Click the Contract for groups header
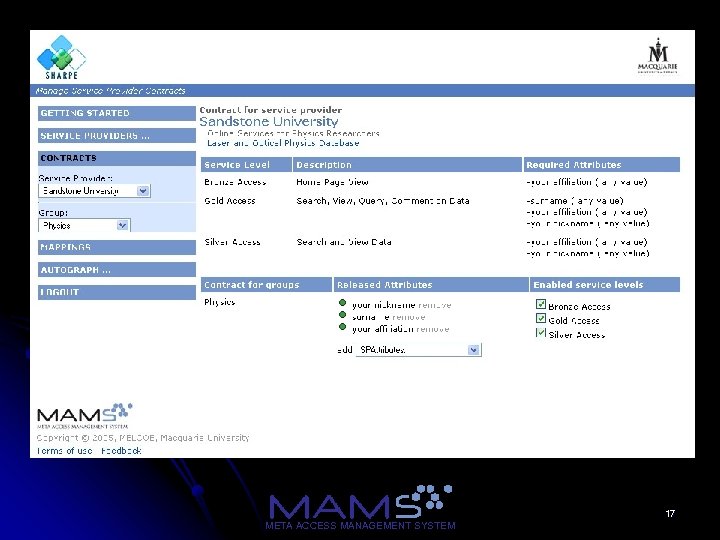Screen dimensions: 720x540 click(266, 285)
